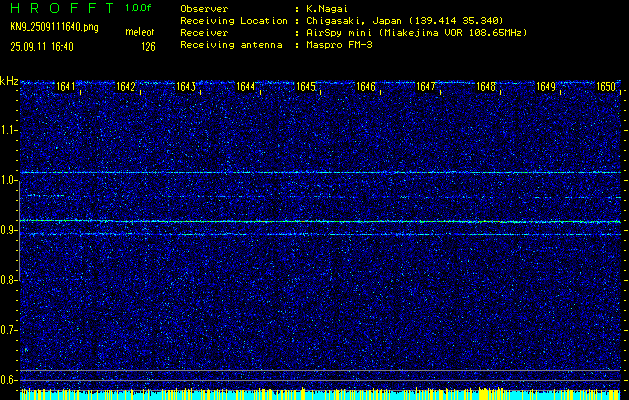The height and width of the screenshot is (400, 629).
Task: Click the 0.7 frequency axis label
Action: coord(9,330)
